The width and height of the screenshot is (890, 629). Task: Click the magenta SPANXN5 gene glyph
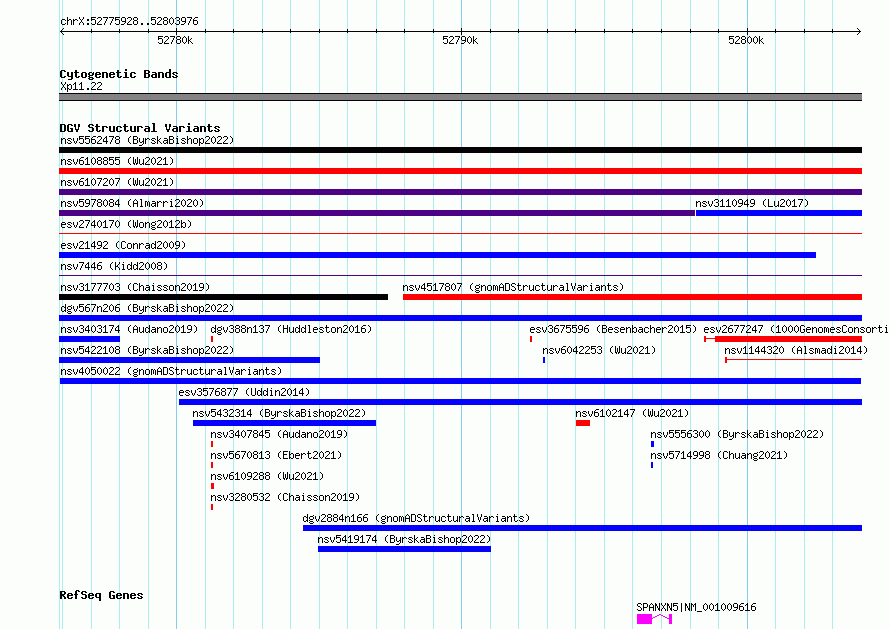[654, 619]
